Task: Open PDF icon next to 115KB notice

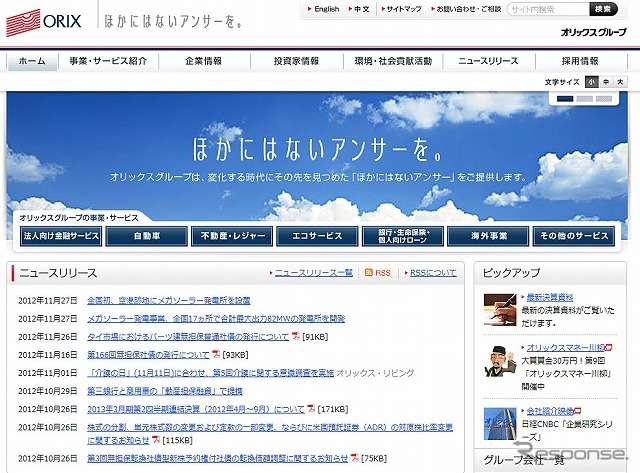Action: click(156, 440)
